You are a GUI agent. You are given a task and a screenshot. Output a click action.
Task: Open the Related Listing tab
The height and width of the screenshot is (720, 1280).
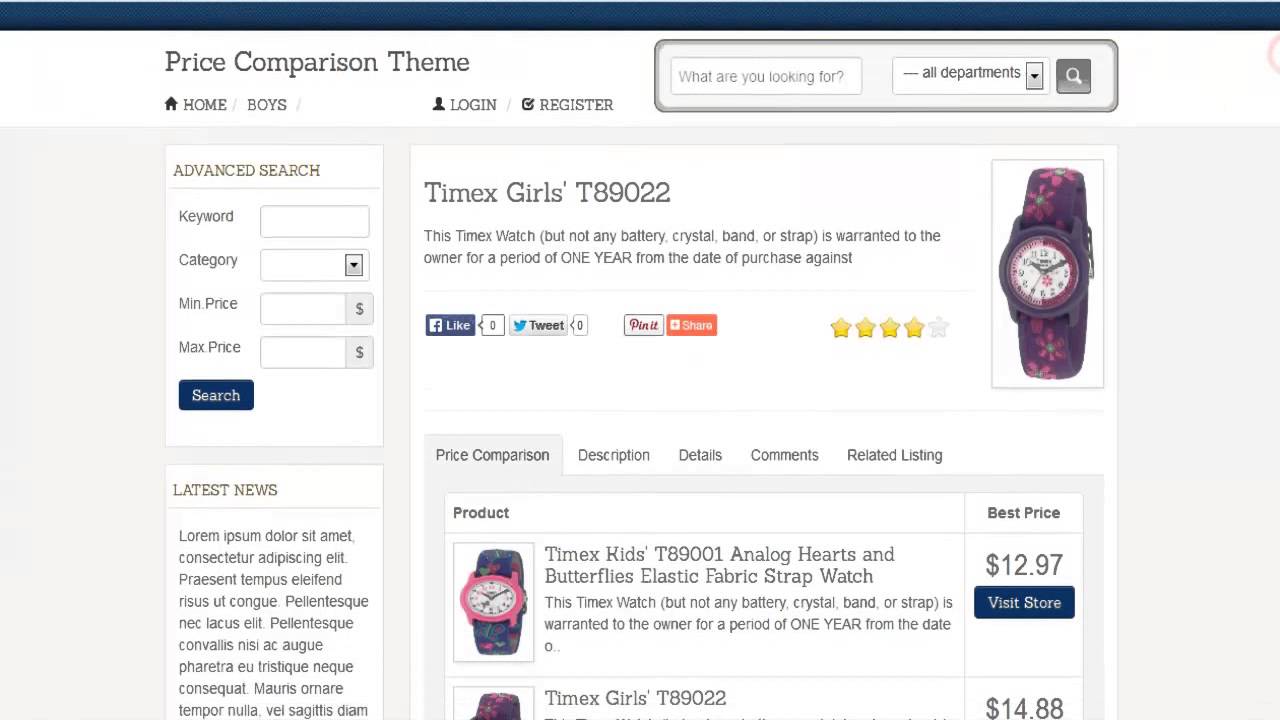pos(895,455)
